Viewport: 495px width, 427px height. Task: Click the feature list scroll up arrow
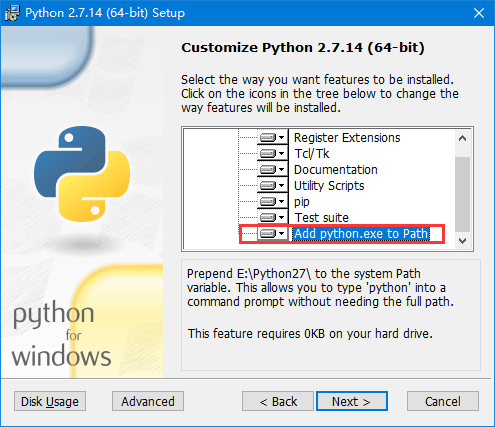pyautogui.click(x=462, y=138)
